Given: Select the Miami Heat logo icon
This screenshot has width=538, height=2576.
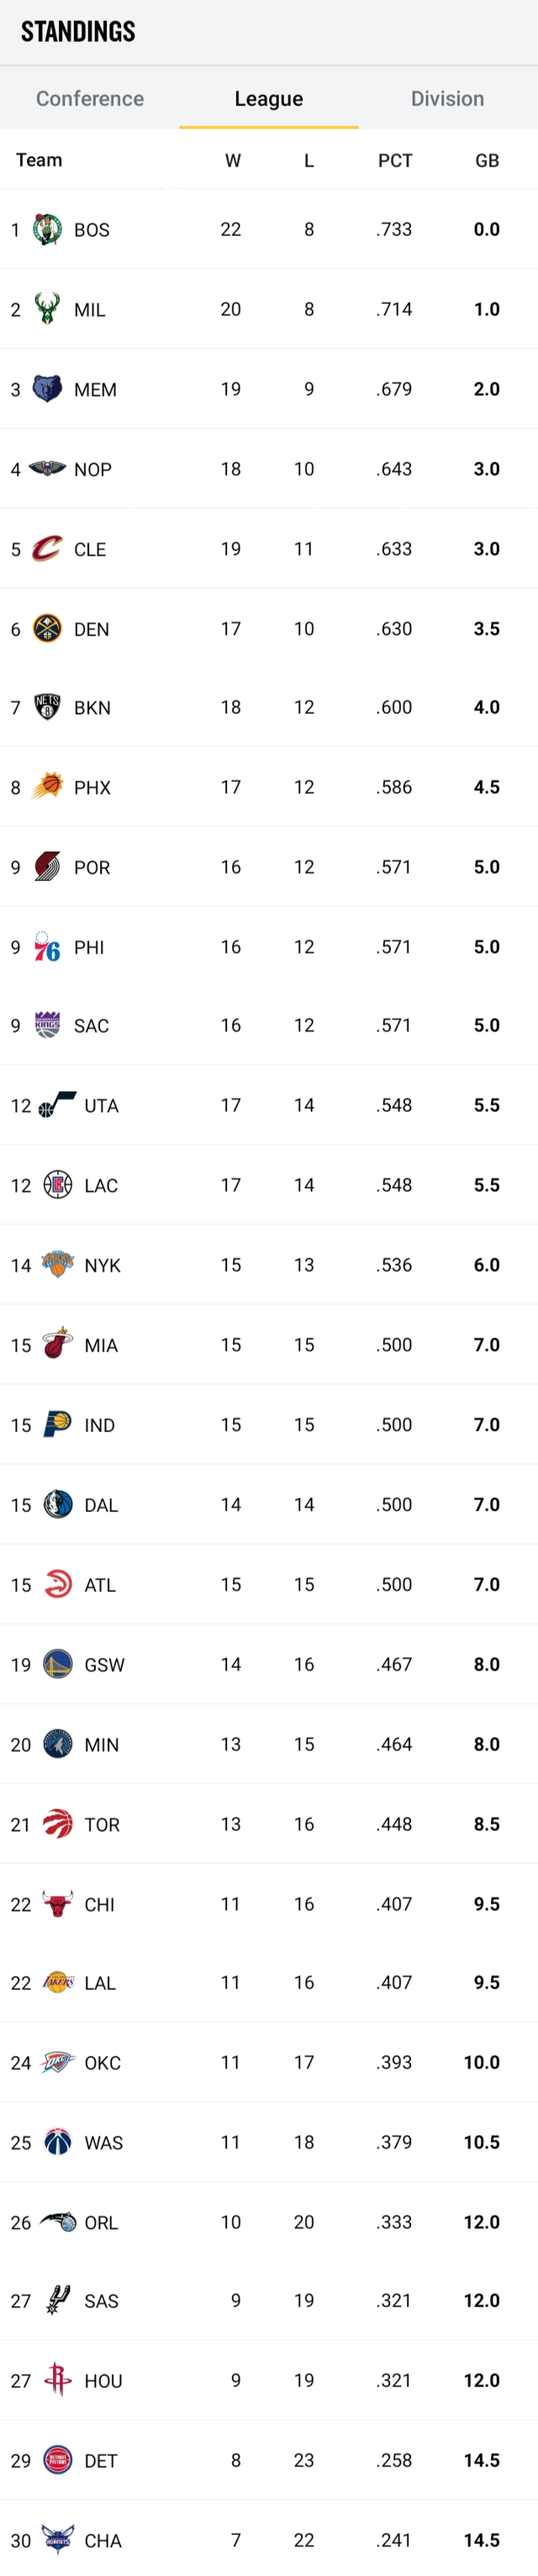Looking at the screenshot, I should click(58, 1345).
